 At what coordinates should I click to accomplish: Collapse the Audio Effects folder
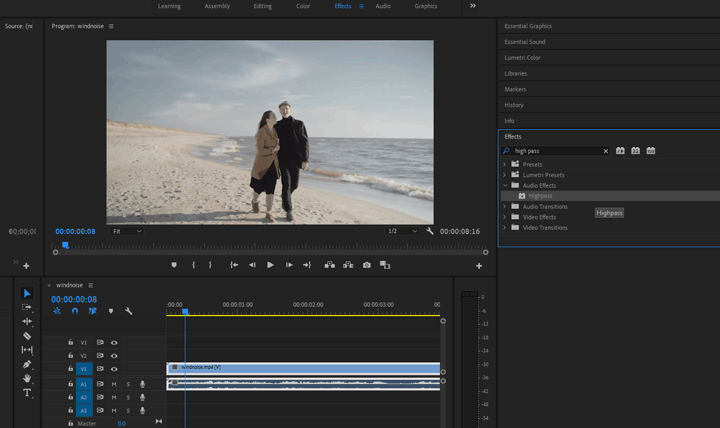coord(505,185)
